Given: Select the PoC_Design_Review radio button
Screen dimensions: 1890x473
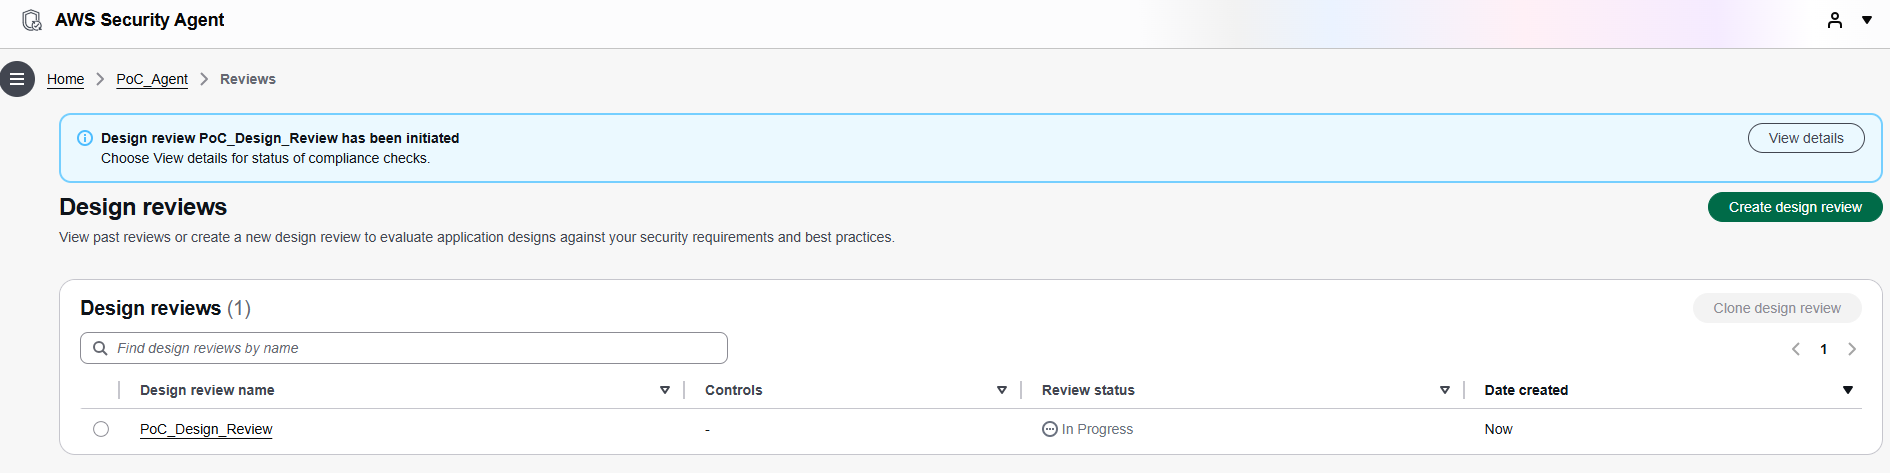Looking at the screenshot, I should click(101, 429).
